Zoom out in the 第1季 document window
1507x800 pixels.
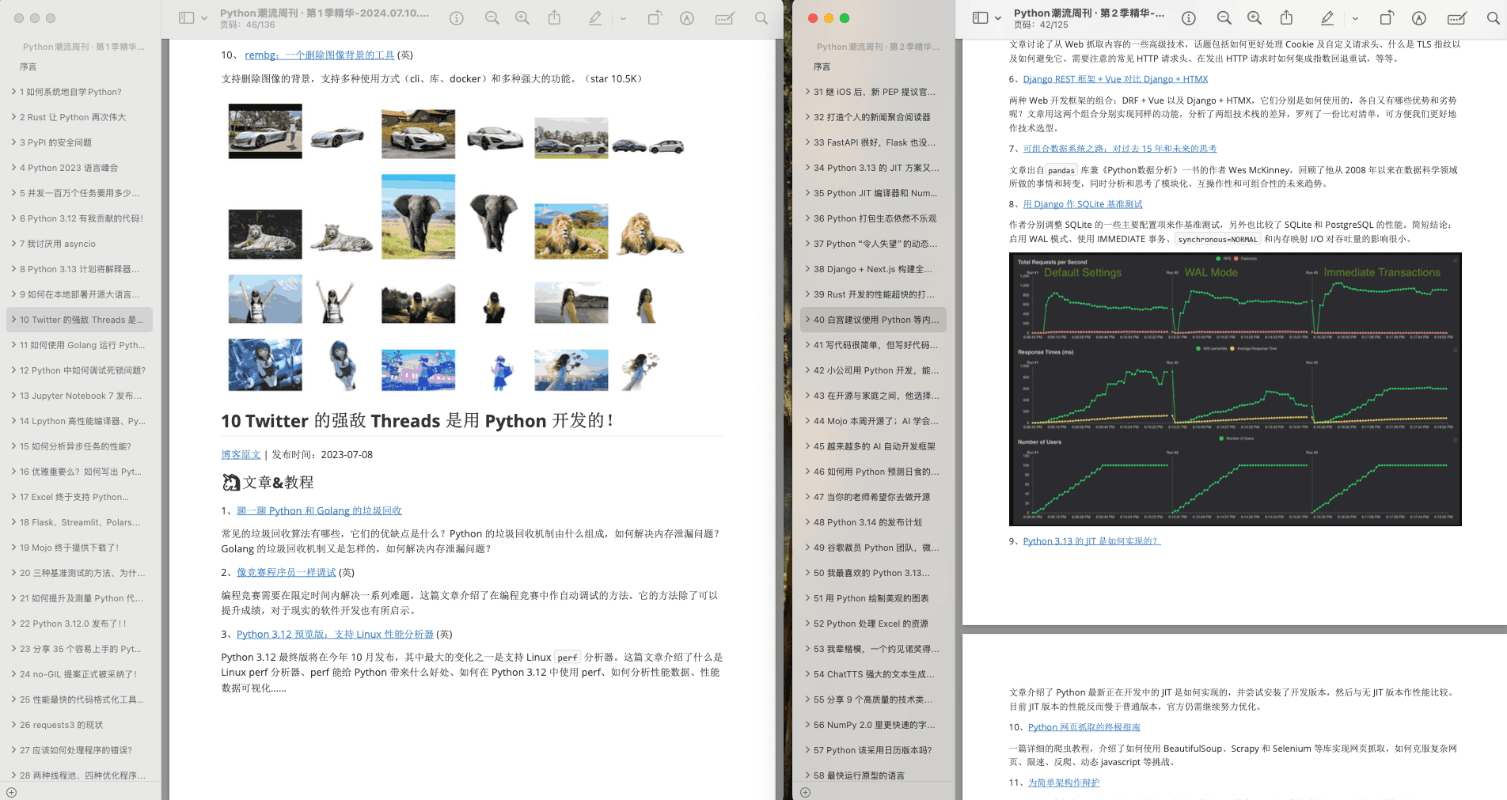pos(491,18)
